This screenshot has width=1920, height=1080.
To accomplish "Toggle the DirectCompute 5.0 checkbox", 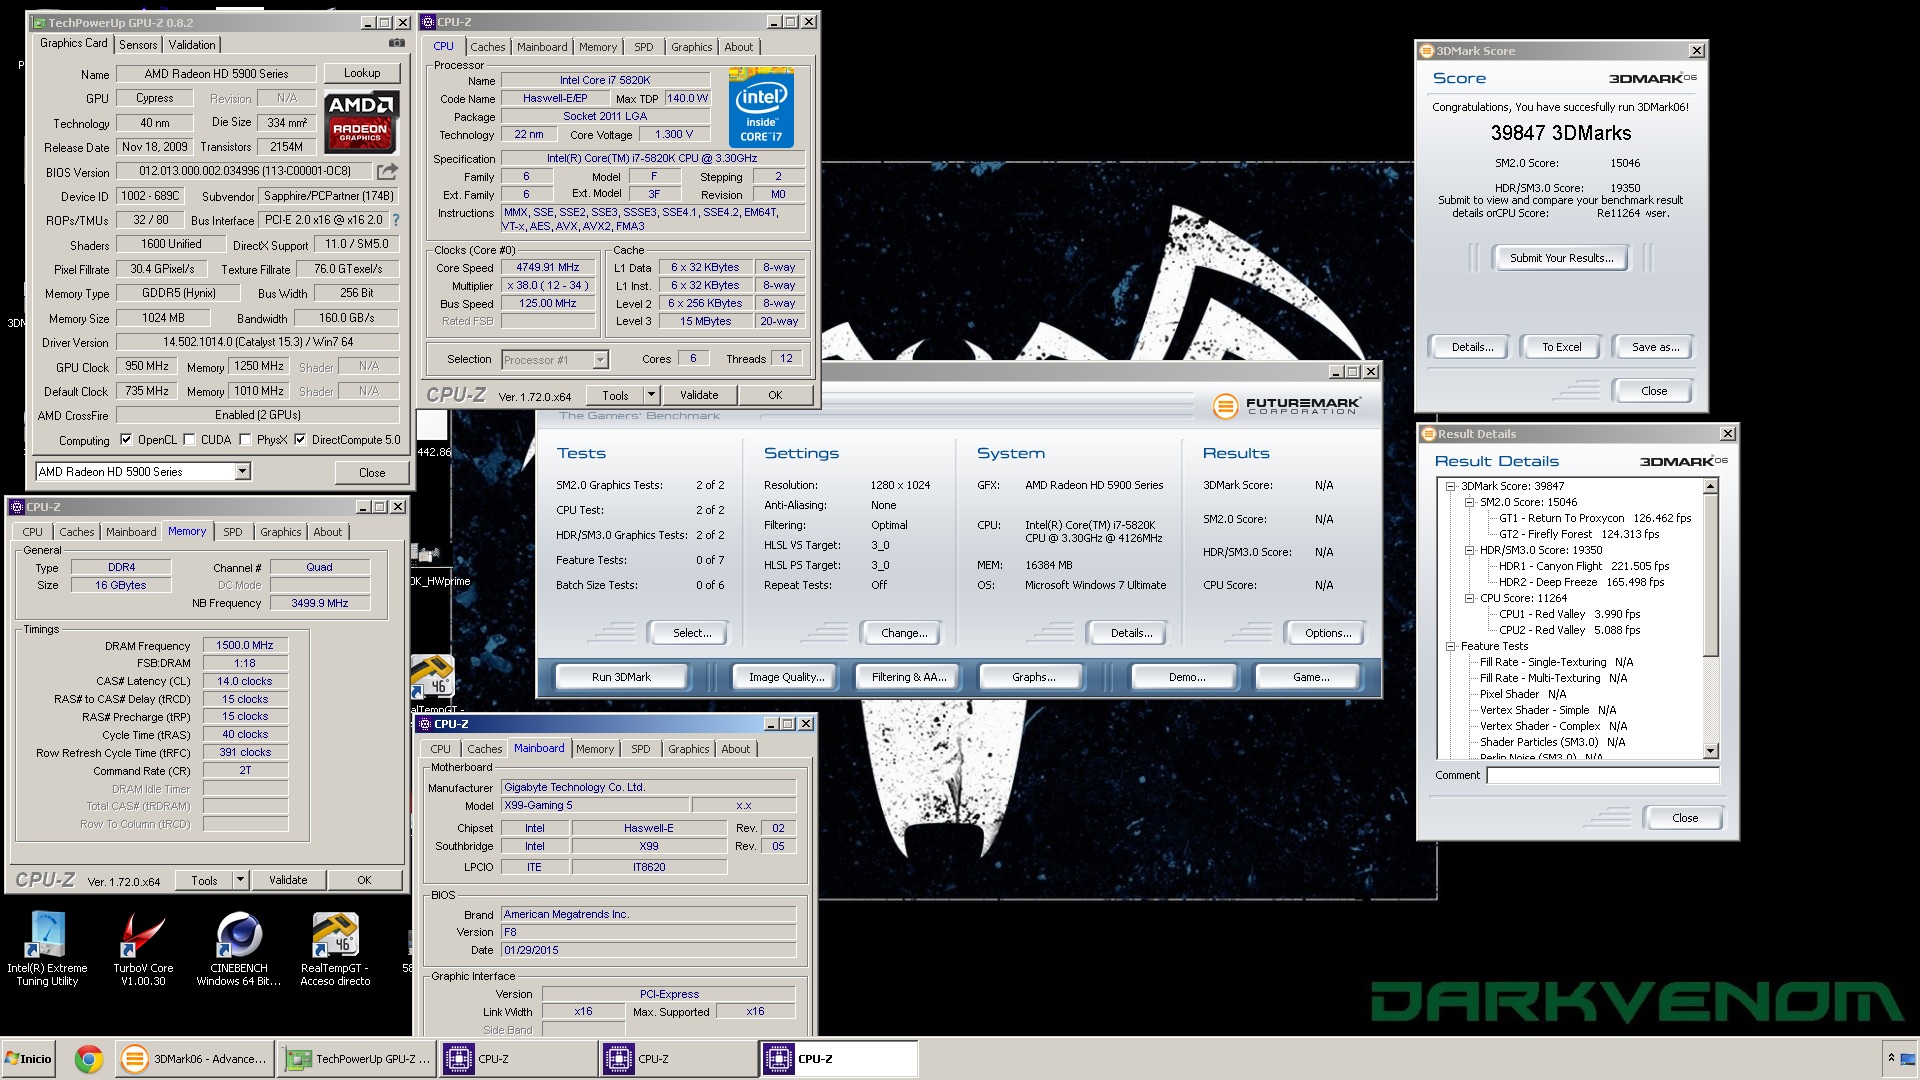I will (x=300, y=440).
